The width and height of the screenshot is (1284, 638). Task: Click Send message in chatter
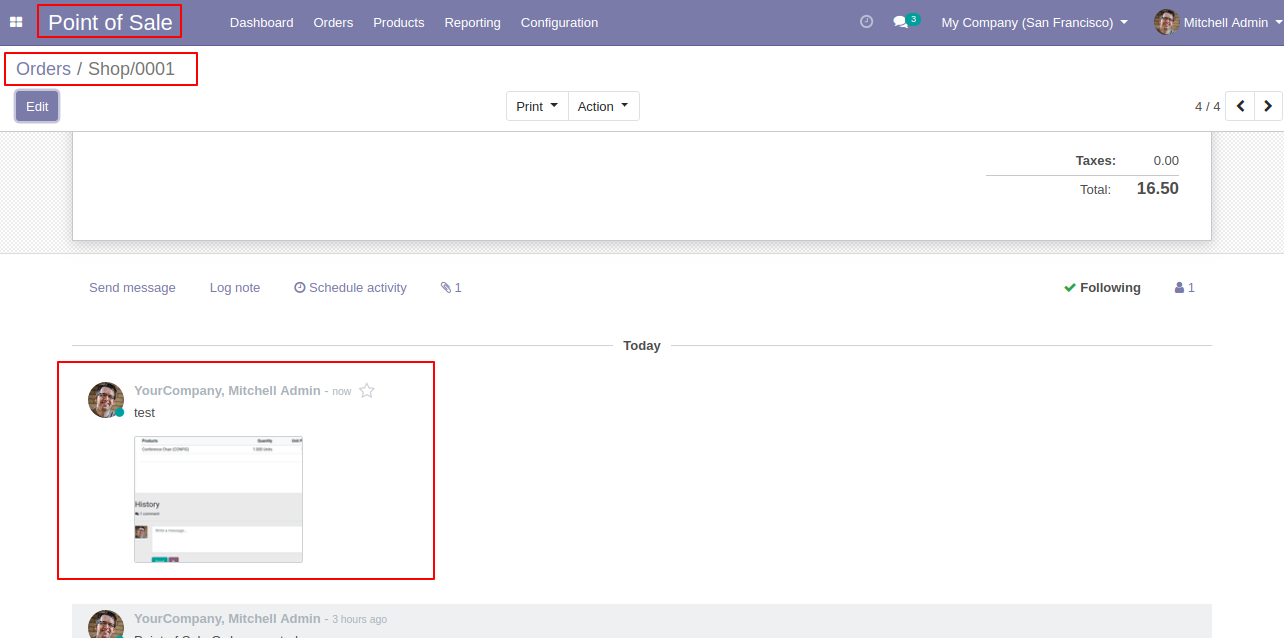(132, 288)
